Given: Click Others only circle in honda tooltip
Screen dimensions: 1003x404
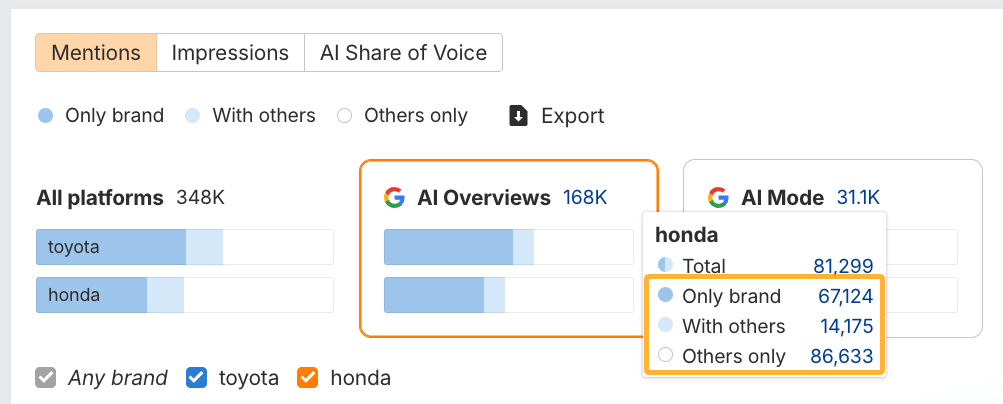Looking at the screenshot, I should pyautogui.click(x=666, y=356).
